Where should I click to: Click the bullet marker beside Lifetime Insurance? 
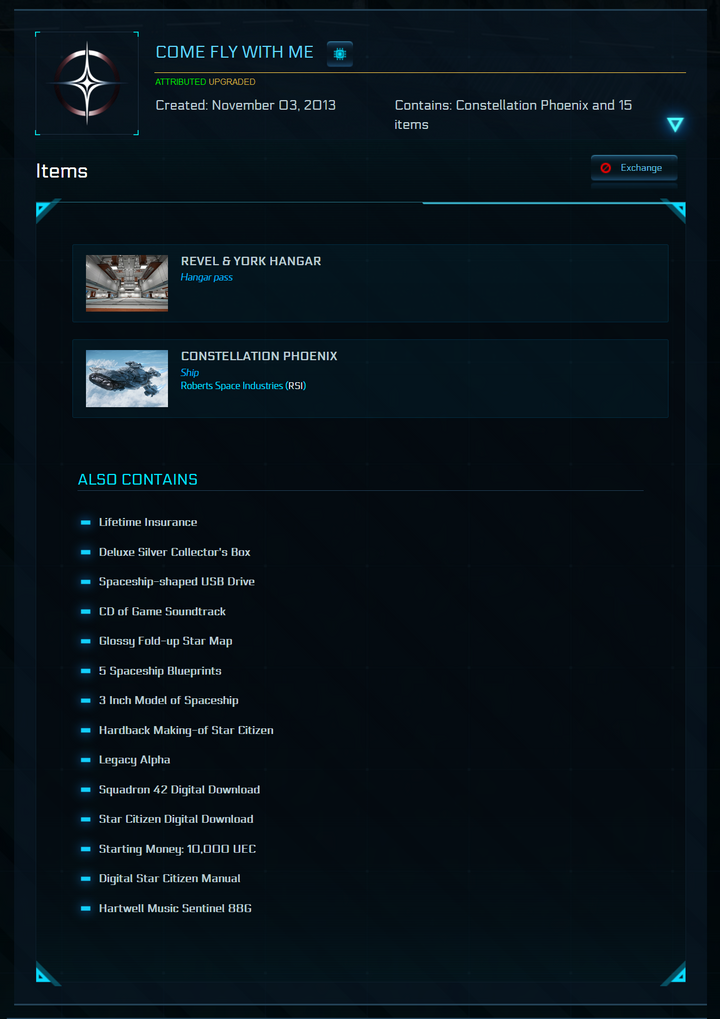pos(86,522)
